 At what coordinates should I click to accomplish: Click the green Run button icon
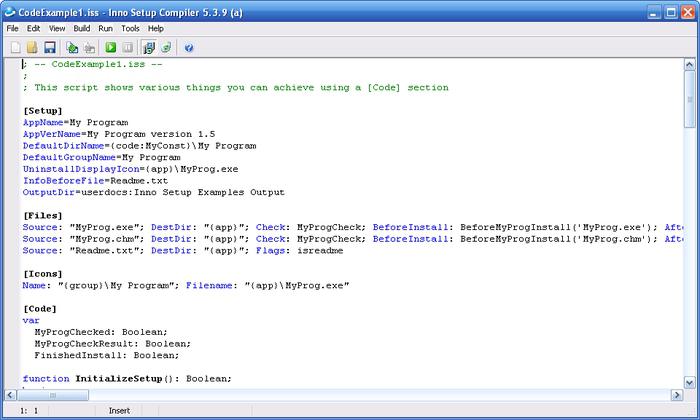click(x=111, y=47)
